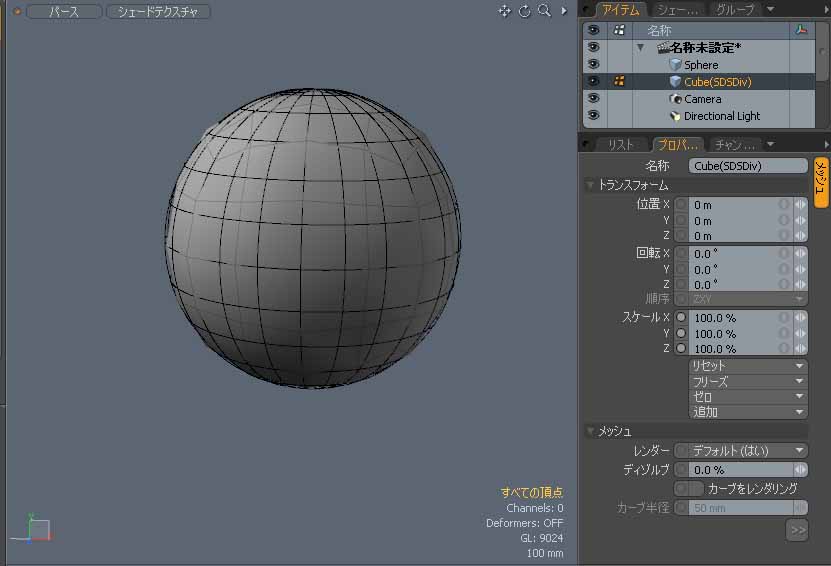Click the スケール Y stepper arrows

(x=800, y=333)
